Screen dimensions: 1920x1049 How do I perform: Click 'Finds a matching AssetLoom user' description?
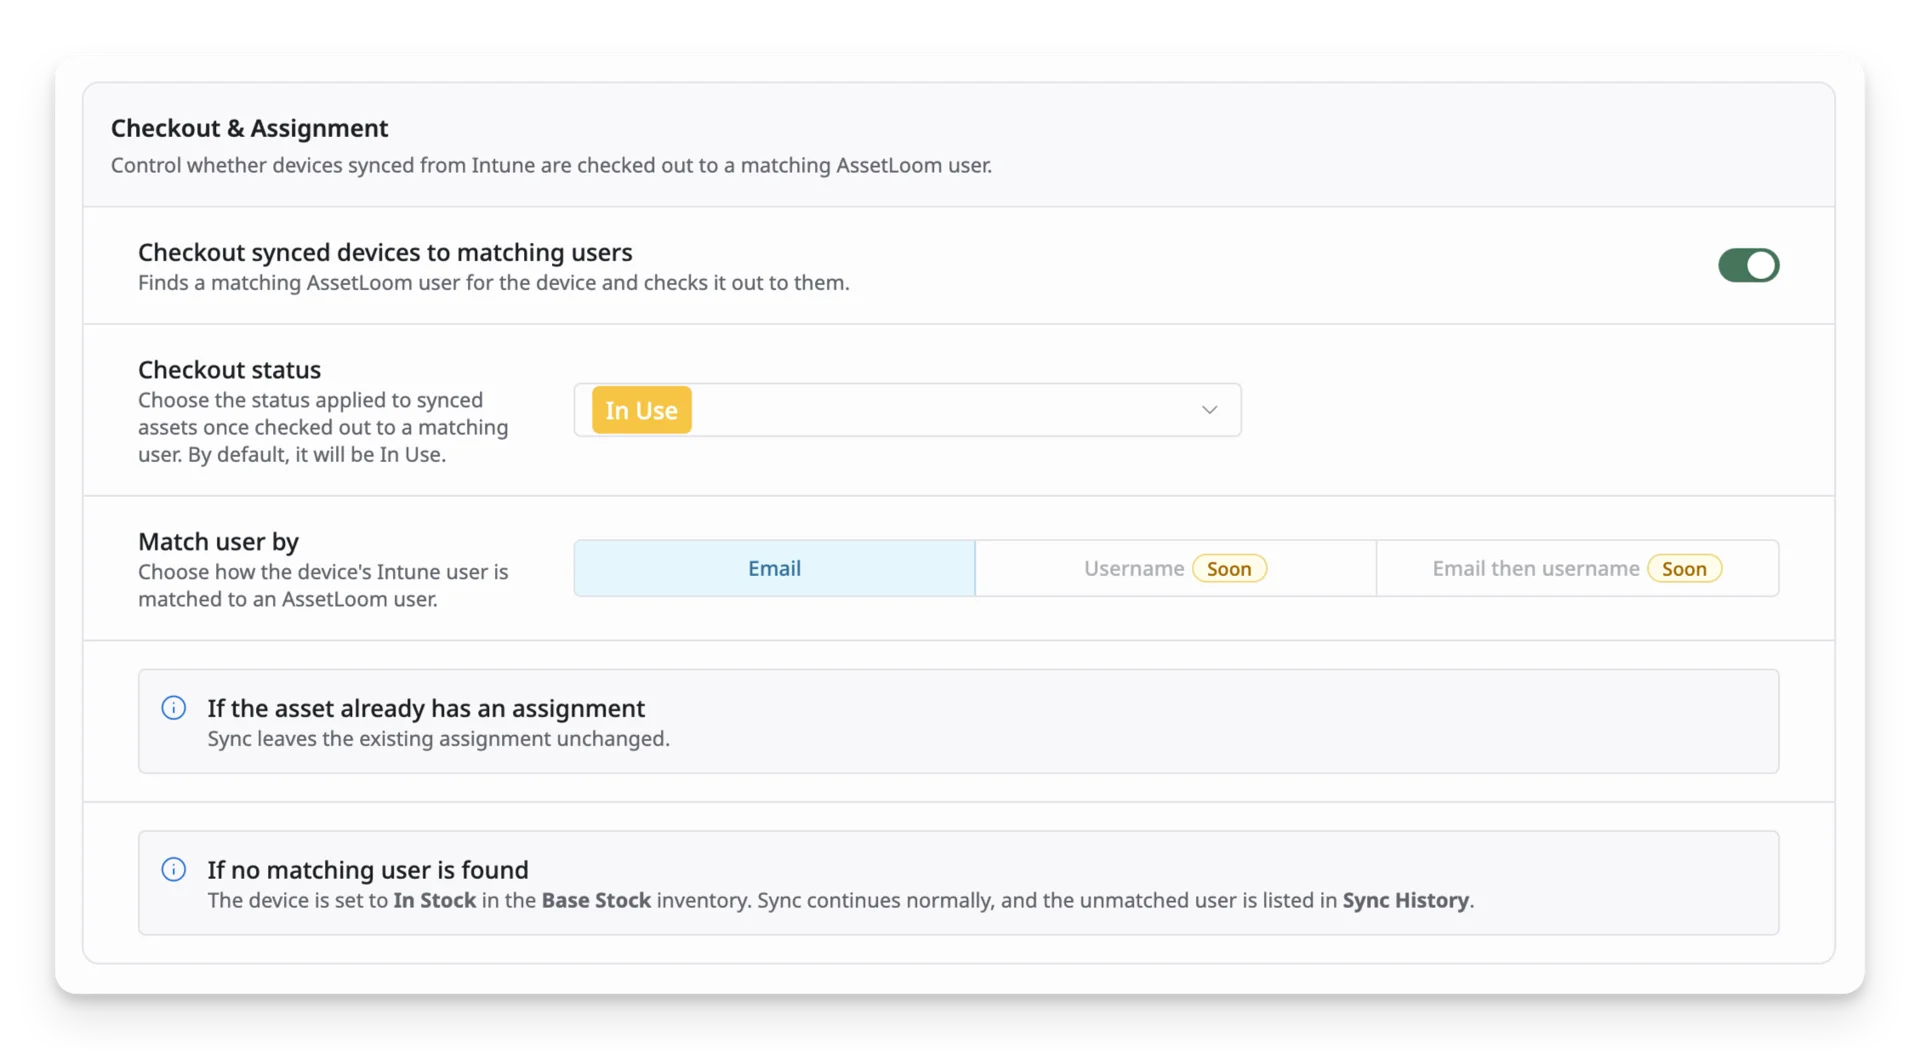tap(494, 283)
